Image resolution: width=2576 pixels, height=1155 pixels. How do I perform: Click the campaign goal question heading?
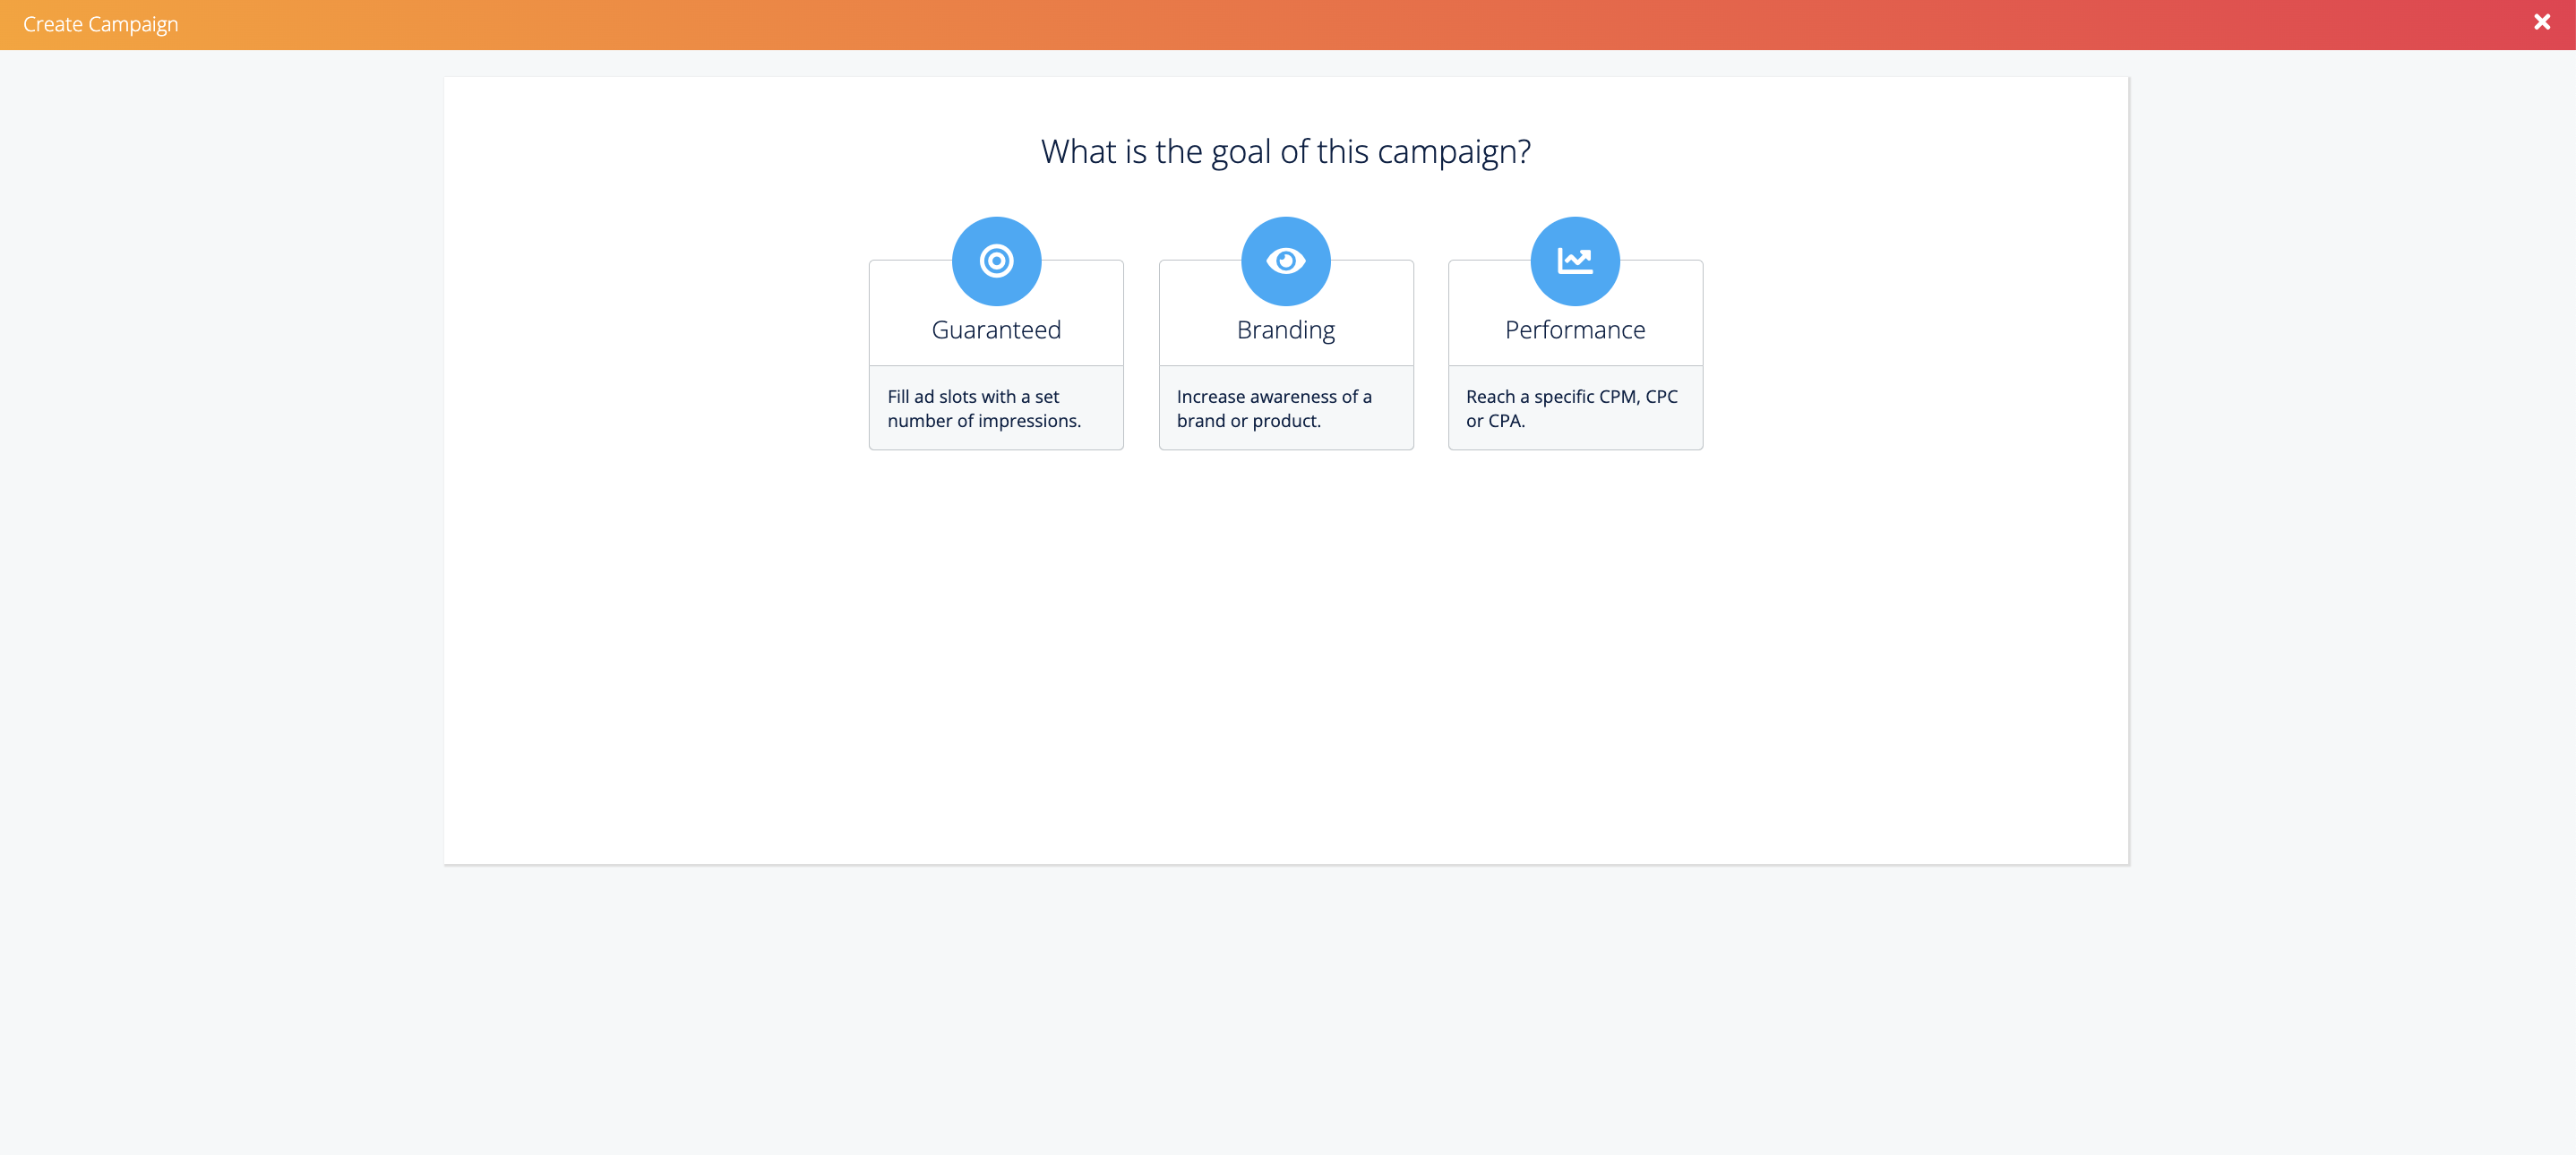(x=1285, y=152)
